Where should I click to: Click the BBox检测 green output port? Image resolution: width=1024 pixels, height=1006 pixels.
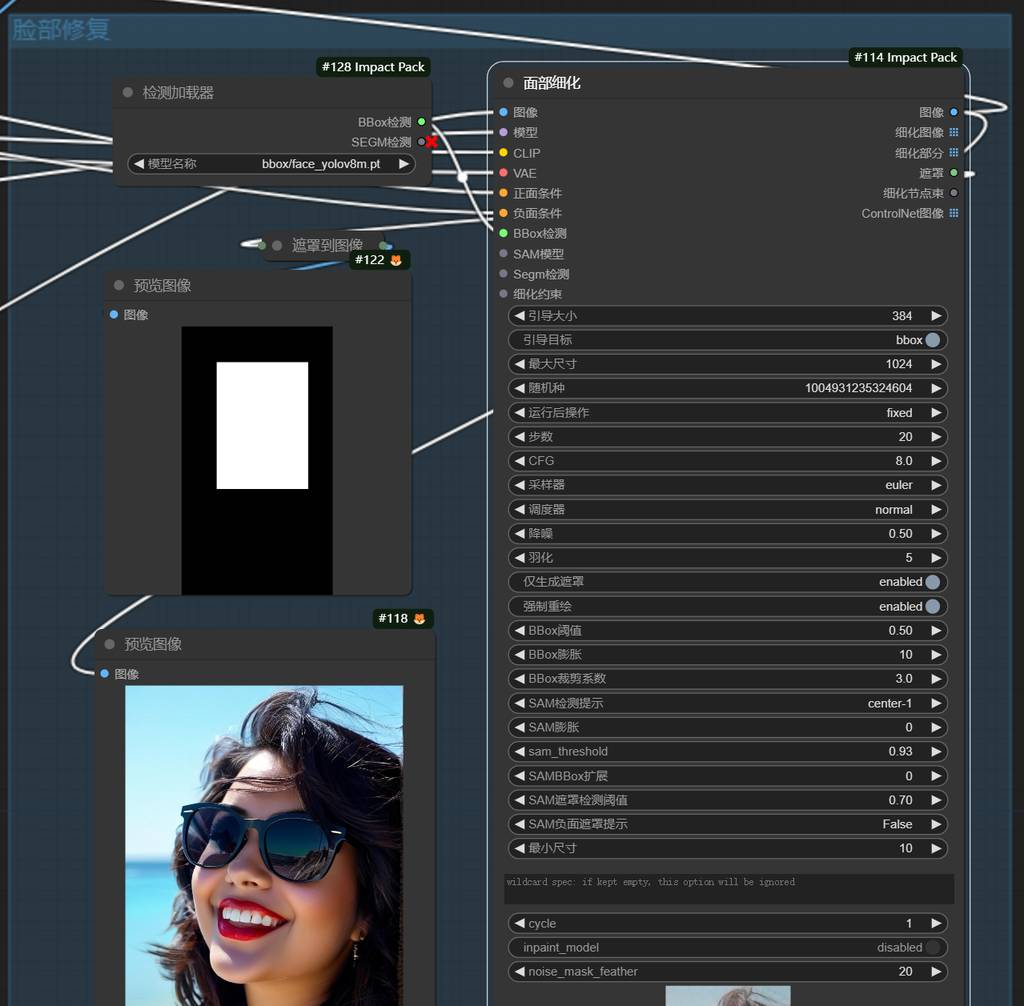click(x=421, y=122)
